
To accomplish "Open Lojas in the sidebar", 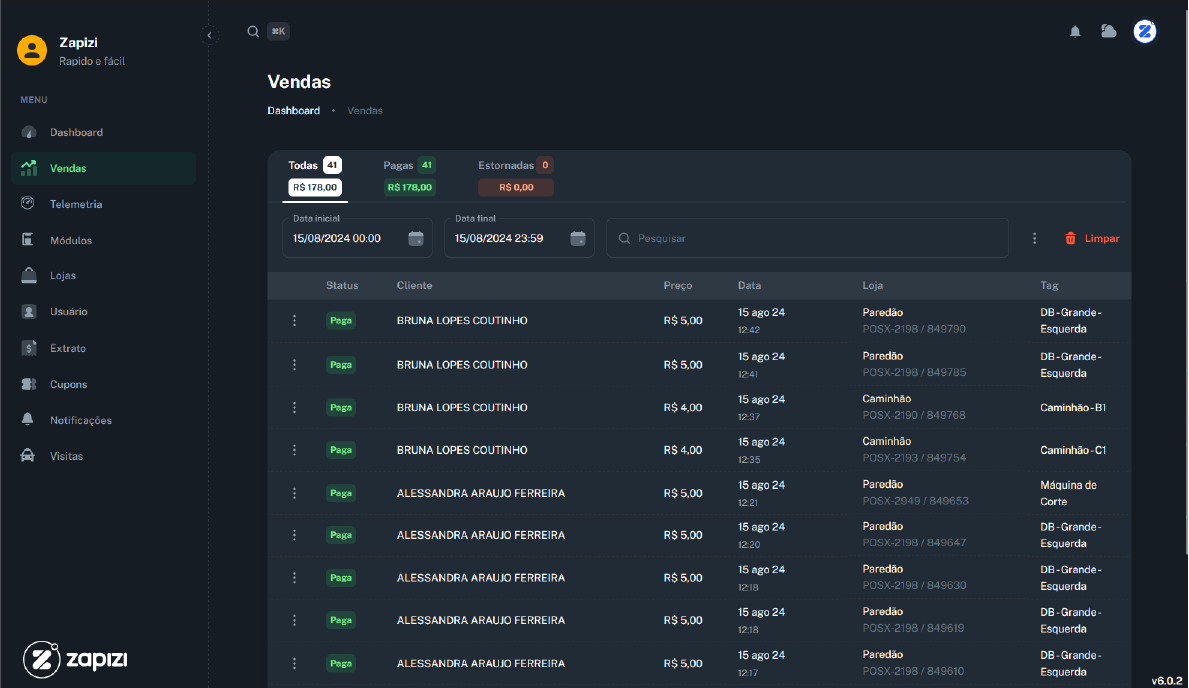I will 103,275.
